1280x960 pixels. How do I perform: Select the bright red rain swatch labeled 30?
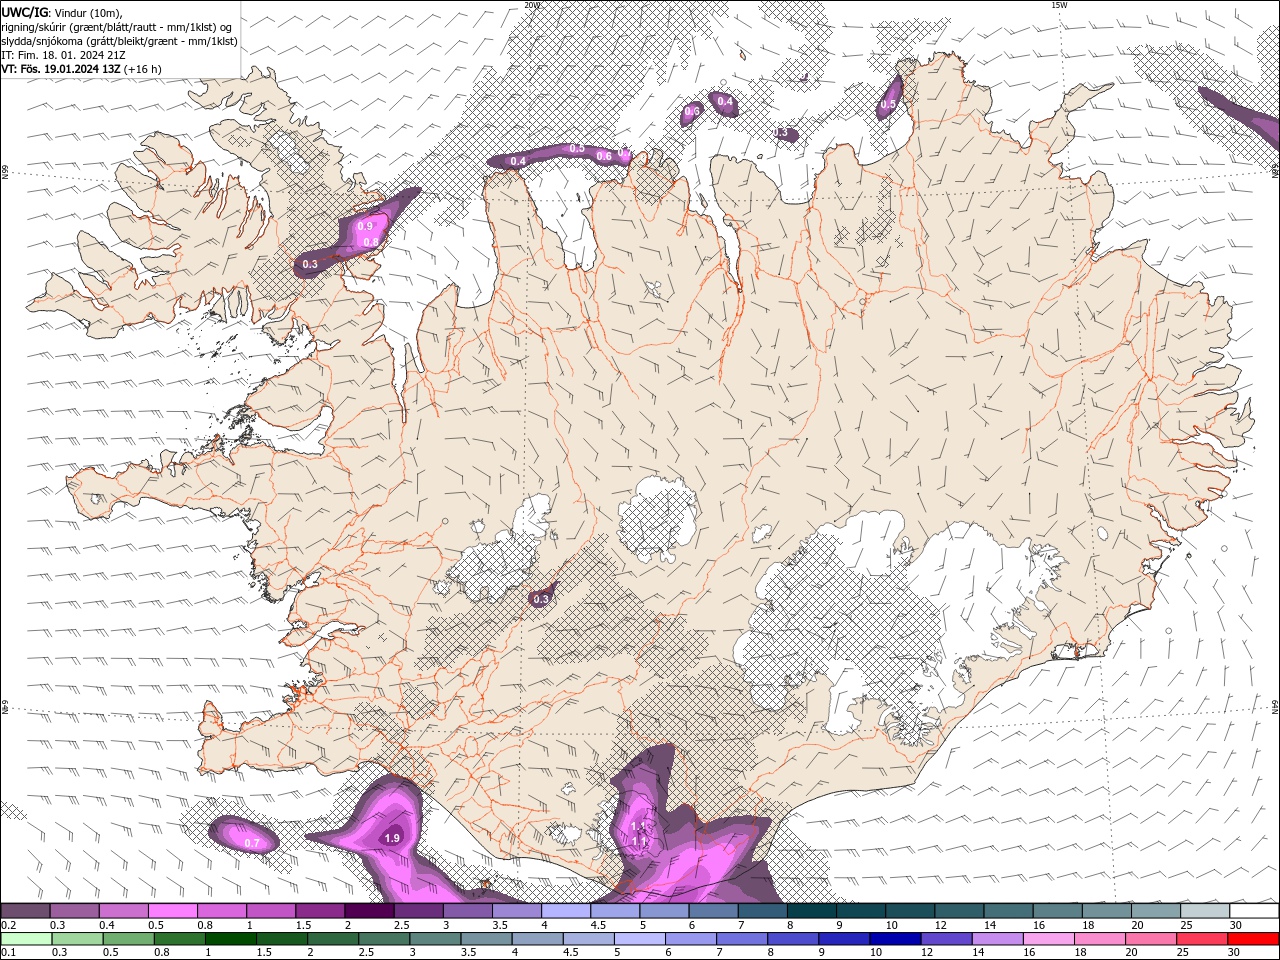[x=1254, y=939]
